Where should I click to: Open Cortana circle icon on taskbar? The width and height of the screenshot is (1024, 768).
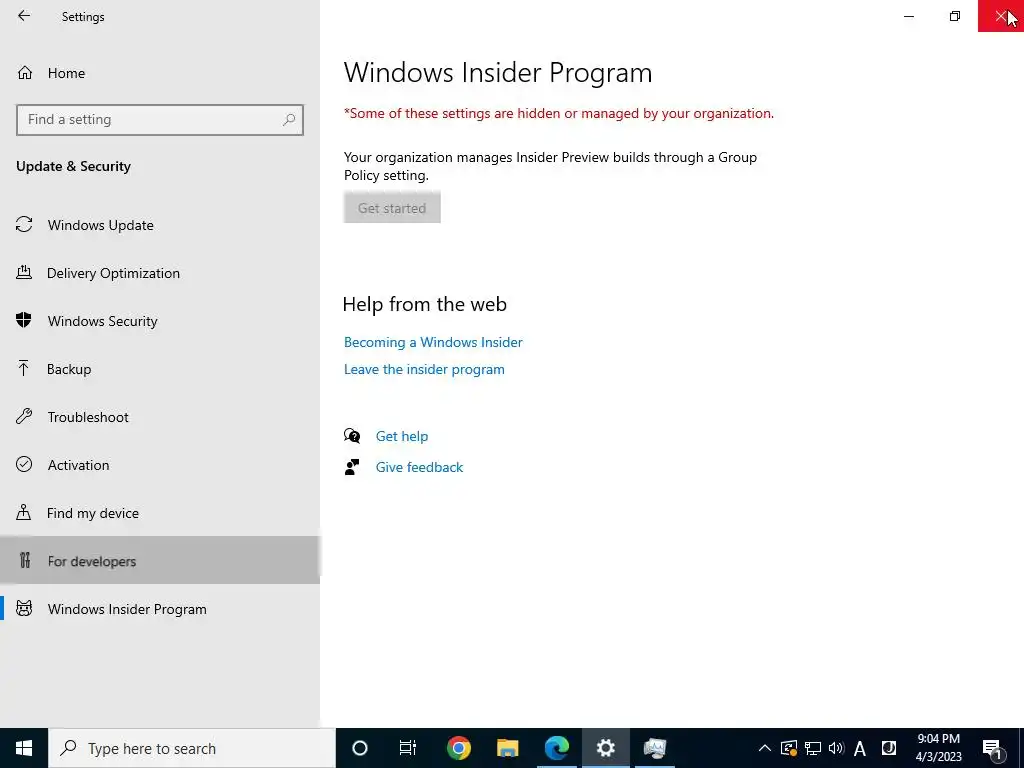point(360,748)
